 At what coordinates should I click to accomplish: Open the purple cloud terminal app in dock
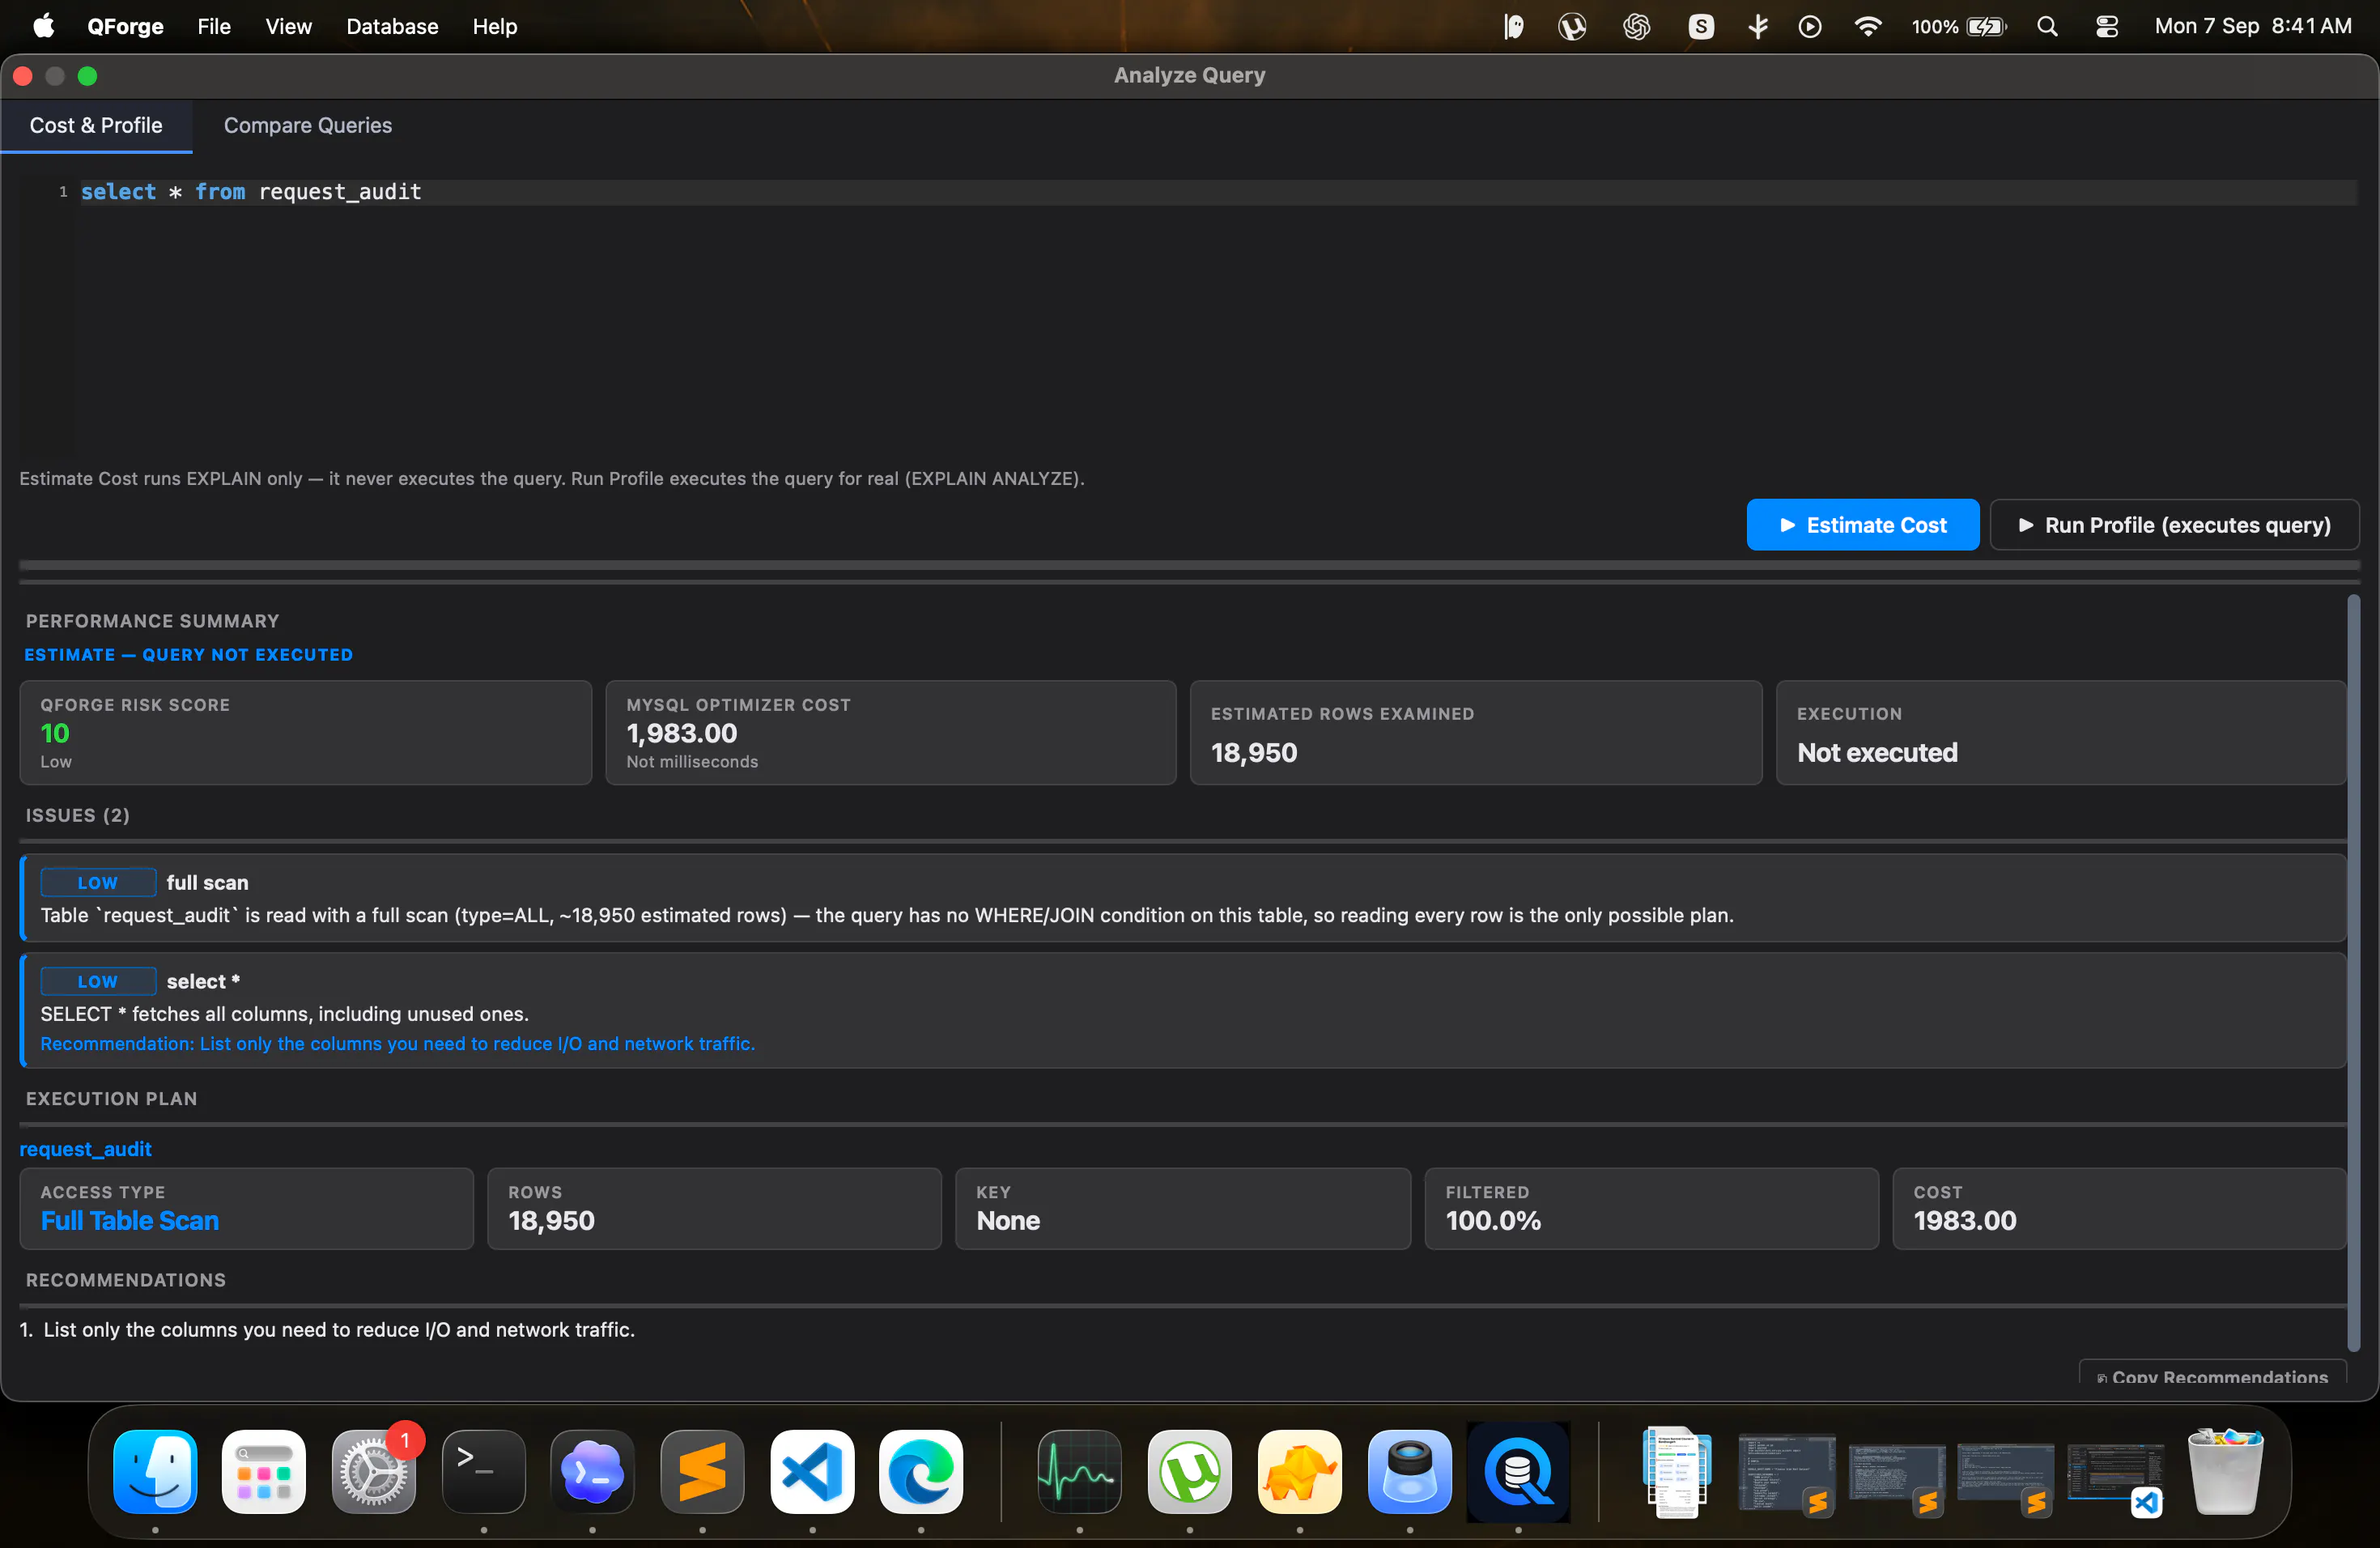[x=593, y=1471]
